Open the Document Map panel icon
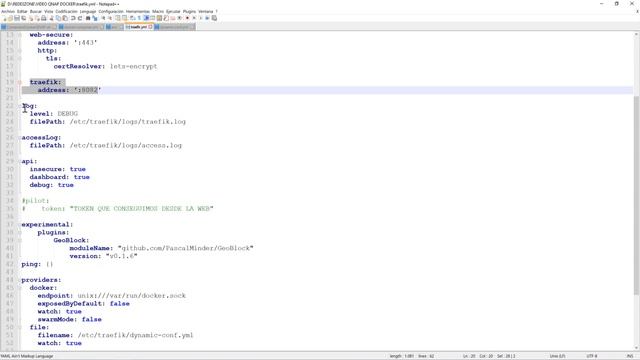Screen dimensions: 640x360 [159, 18]
